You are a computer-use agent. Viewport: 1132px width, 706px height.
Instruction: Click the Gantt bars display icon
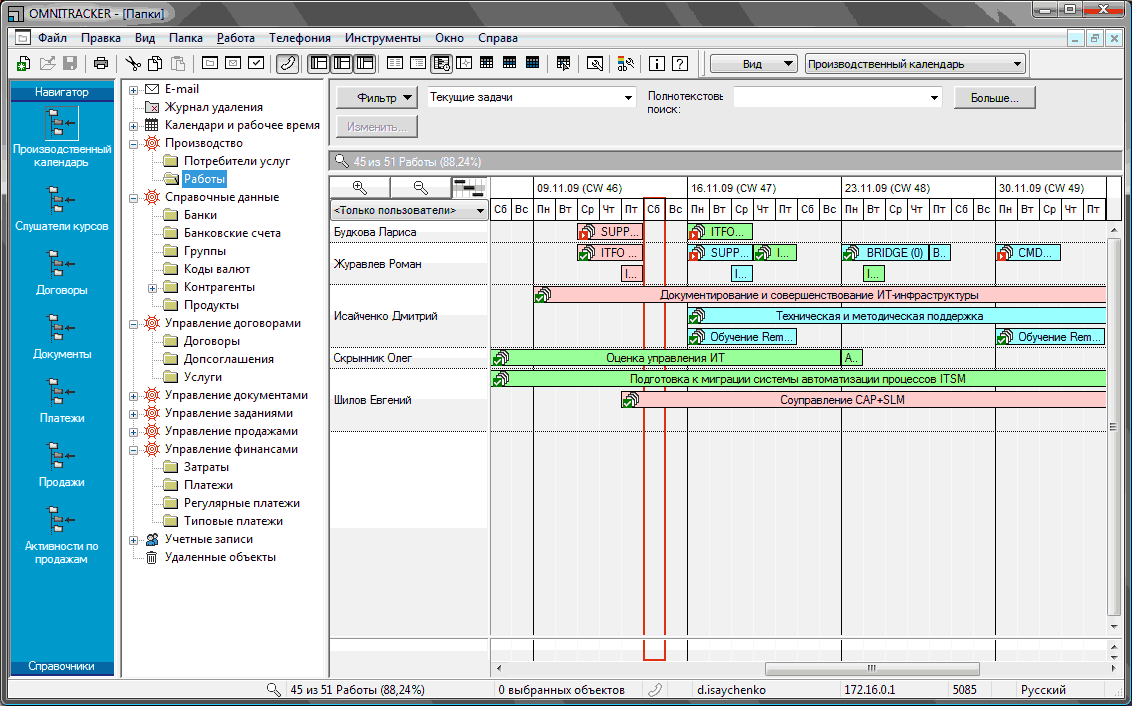coord(469,188)
